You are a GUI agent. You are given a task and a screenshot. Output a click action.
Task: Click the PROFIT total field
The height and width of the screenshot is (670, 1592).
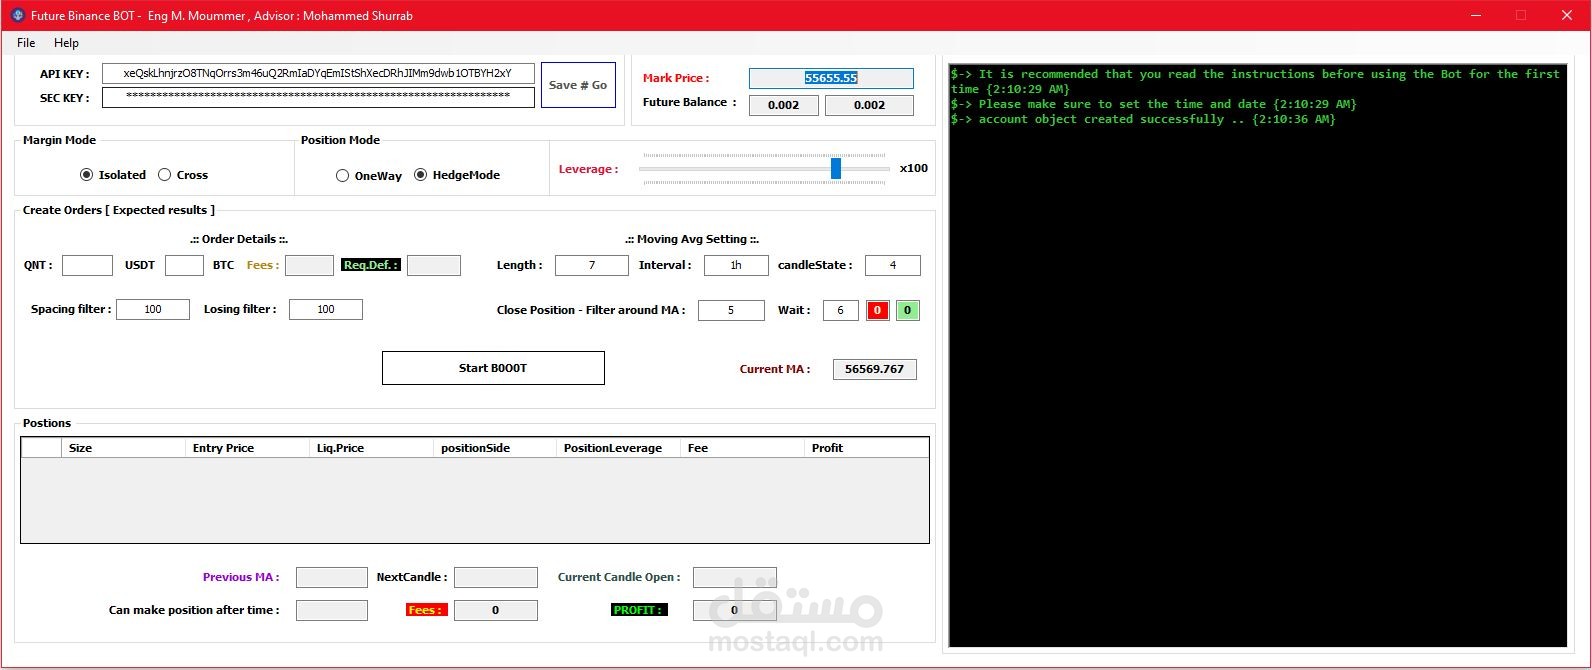tap(734, 610)
